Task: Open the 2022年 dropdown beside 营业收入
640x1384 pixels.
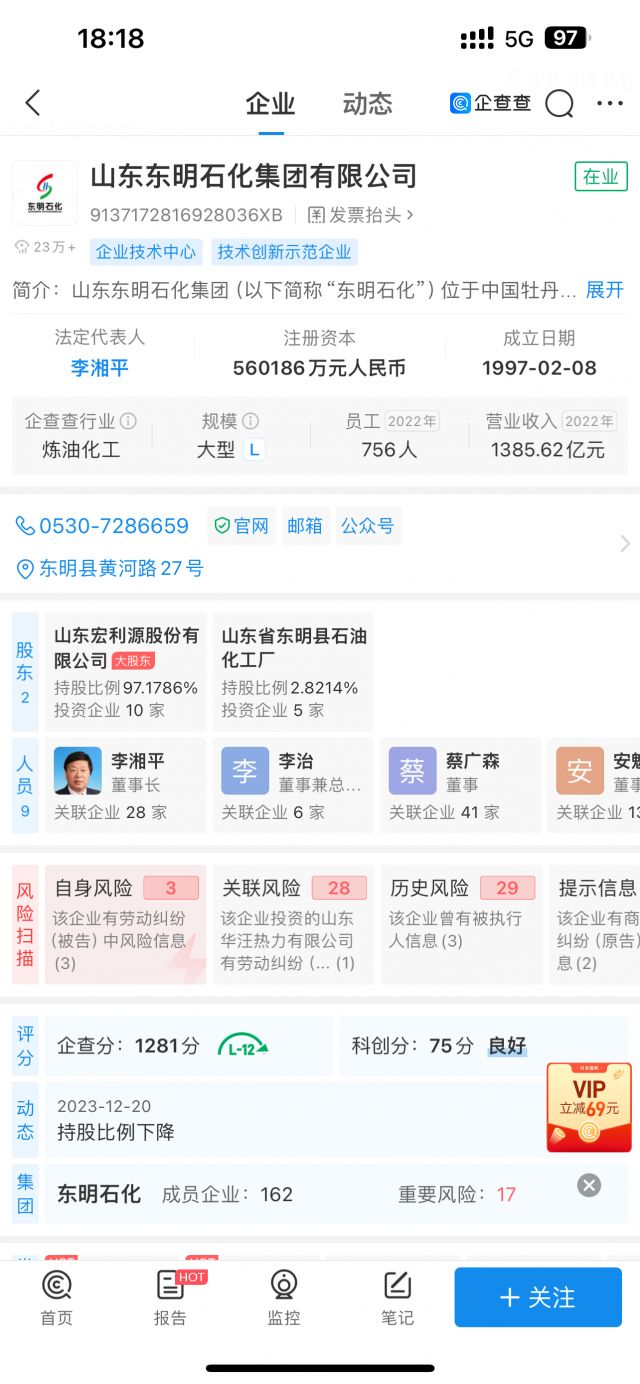Action: (x=589, y=421)
